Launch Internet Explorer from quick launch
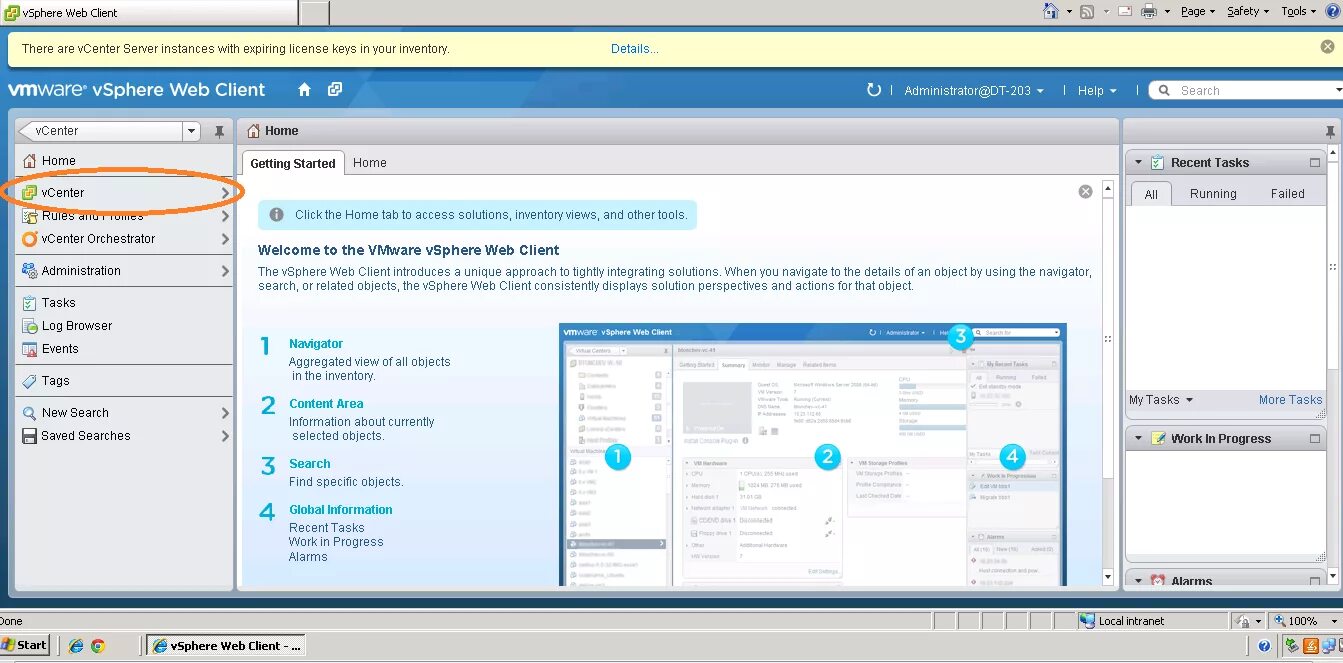Viewport: 1343px width, 663px height. [x=76, y=646]
